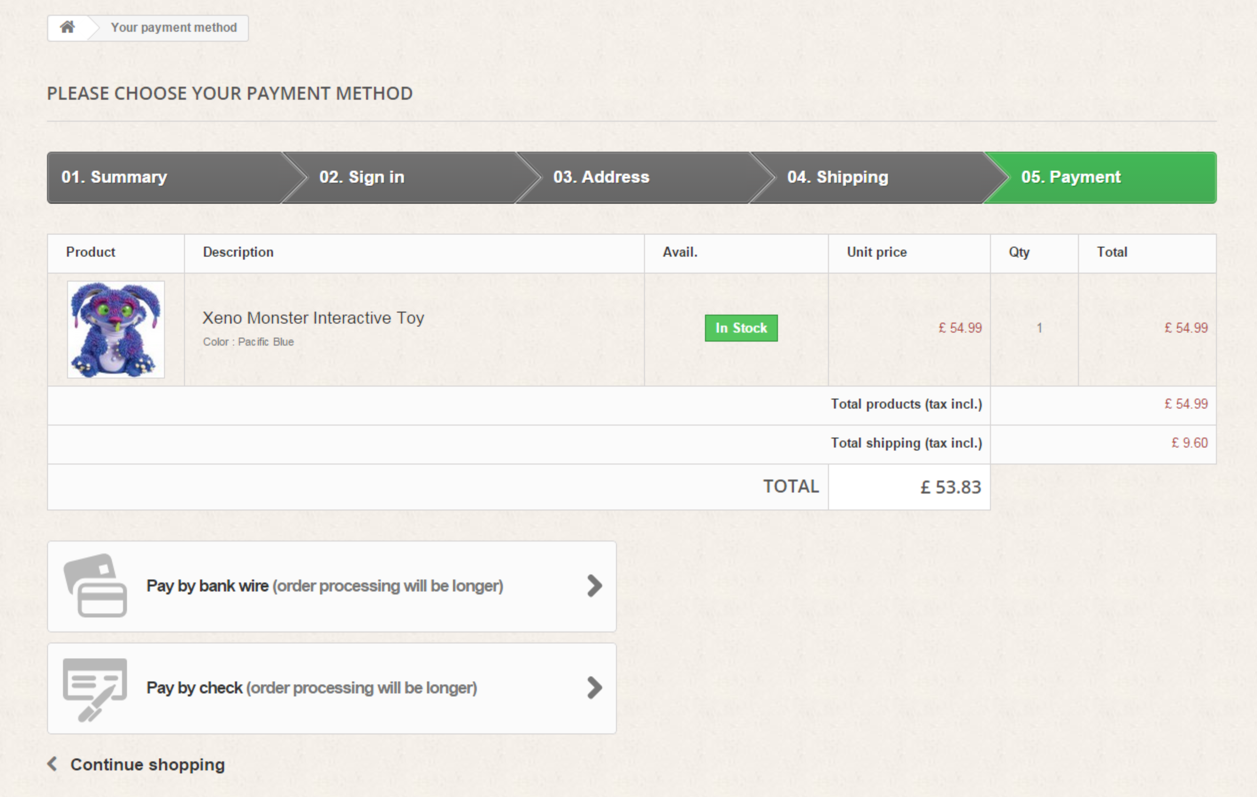Return to the 03. Address step
The width and height of the screenshot is (1257, 797).
[601, 177]
